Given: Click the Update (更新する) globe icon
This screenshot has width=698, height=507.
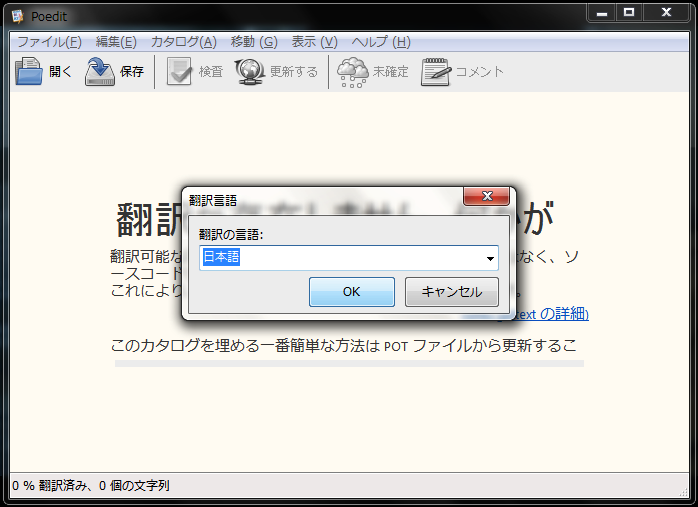Looking at the screenshot, I should [x=250, y=72].
